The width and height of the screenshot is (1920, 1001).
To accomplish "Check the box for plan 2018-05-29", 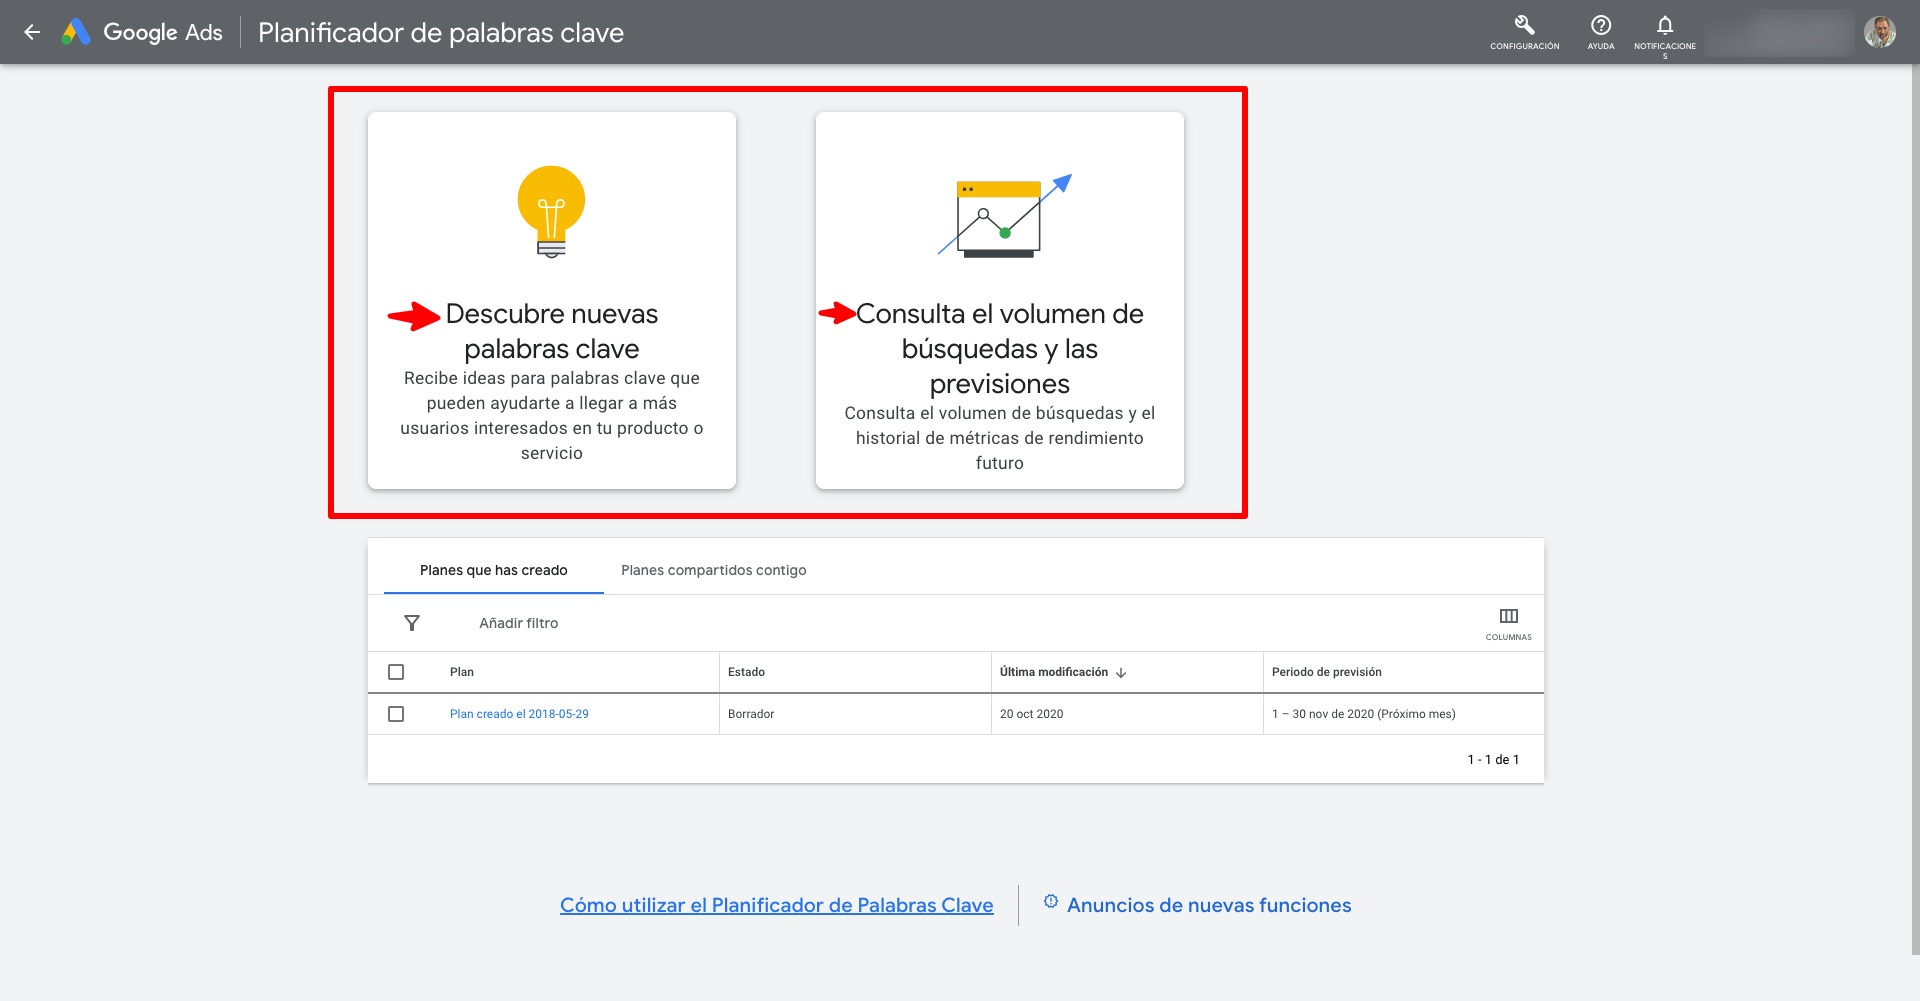I will (396, 714).
